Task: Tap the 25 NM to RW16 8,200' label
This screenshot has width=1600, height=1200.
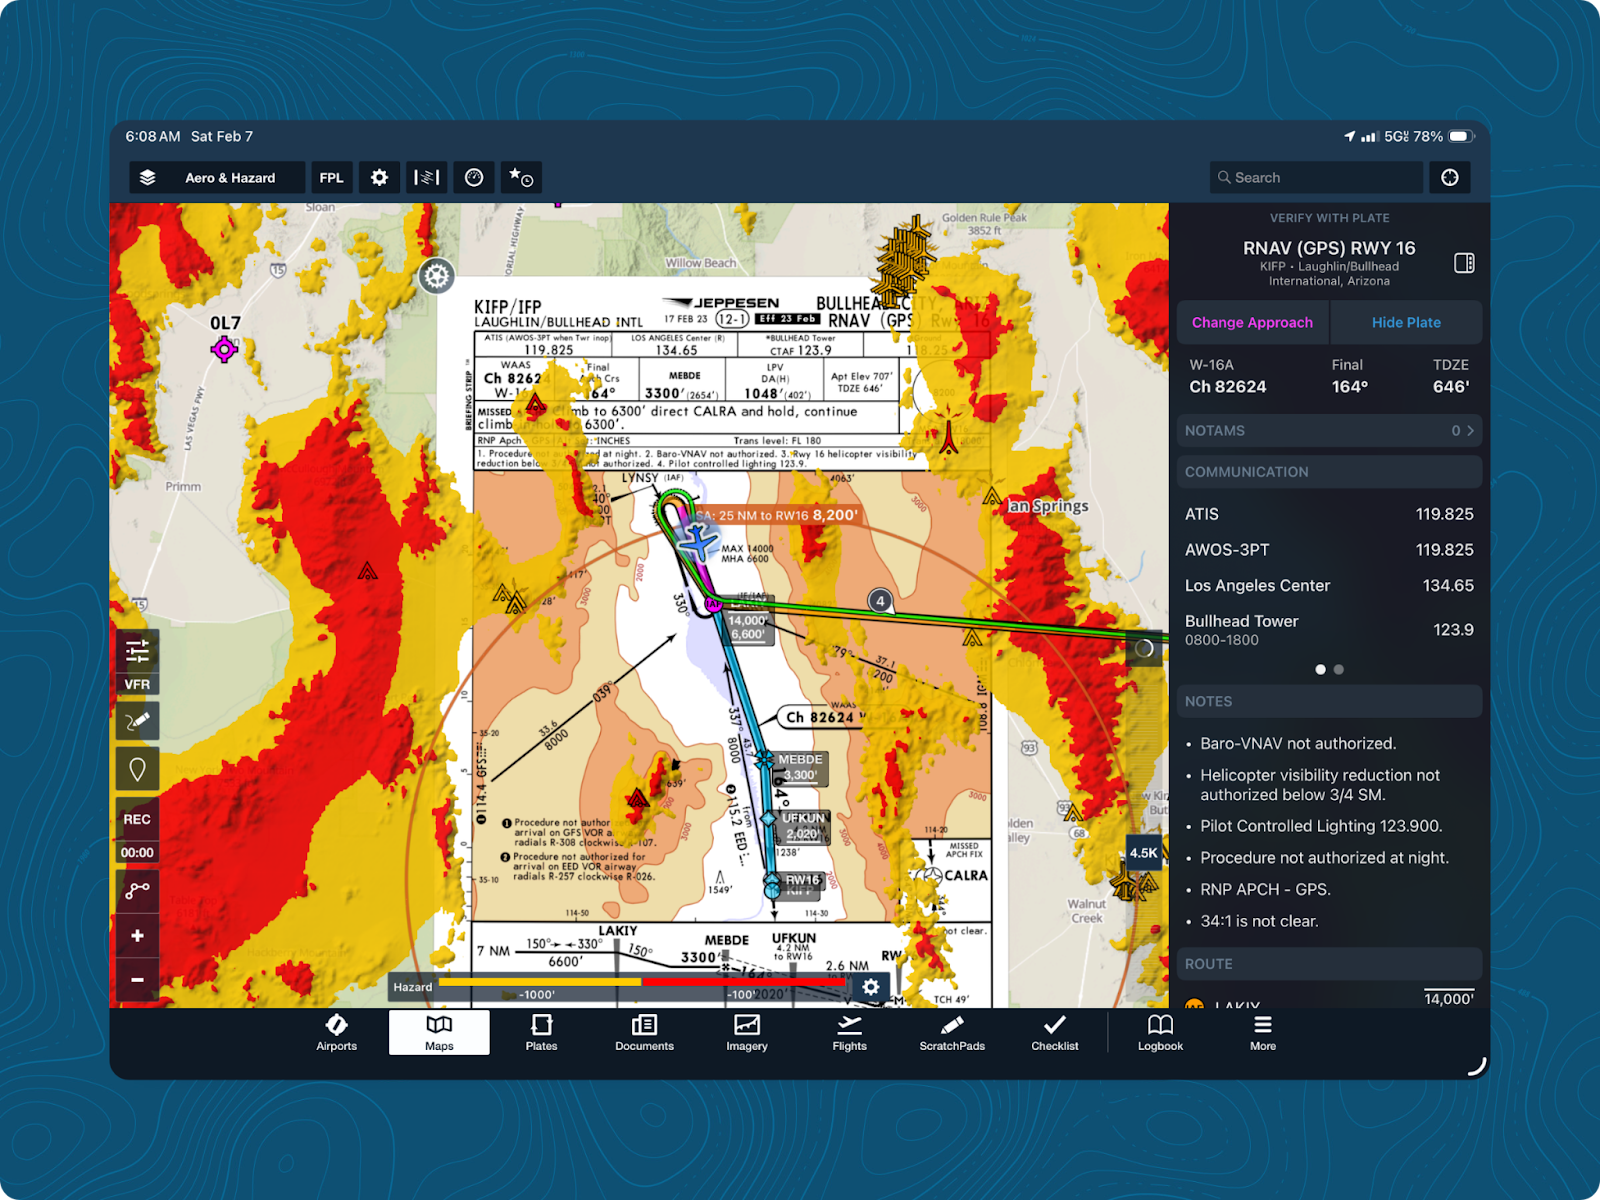Action: (x=777, y=515)
